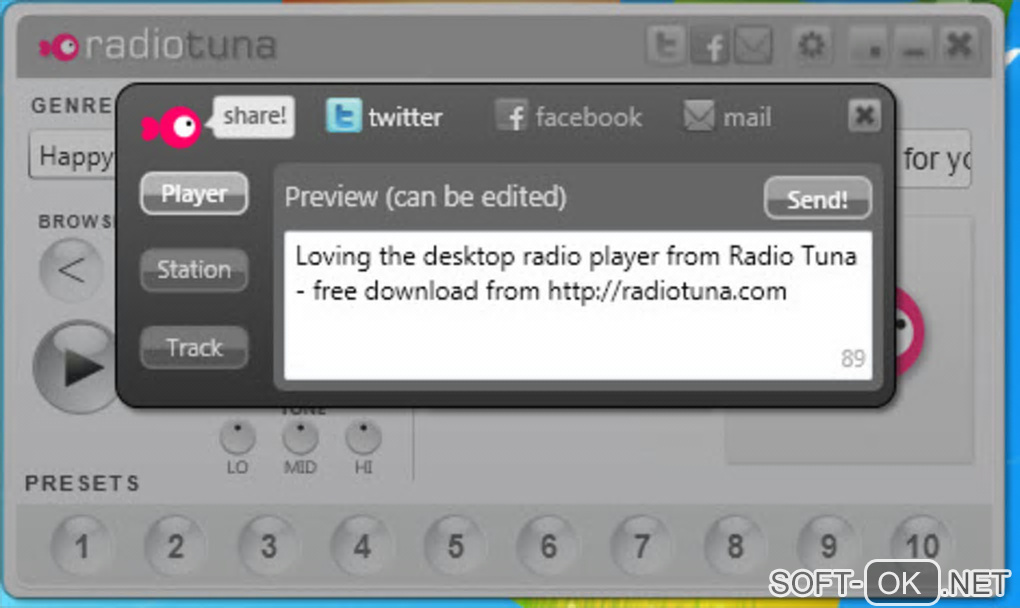This screenshot has width=1020, height=608.
Task: Click the MID tone knob
Action: 300,437
